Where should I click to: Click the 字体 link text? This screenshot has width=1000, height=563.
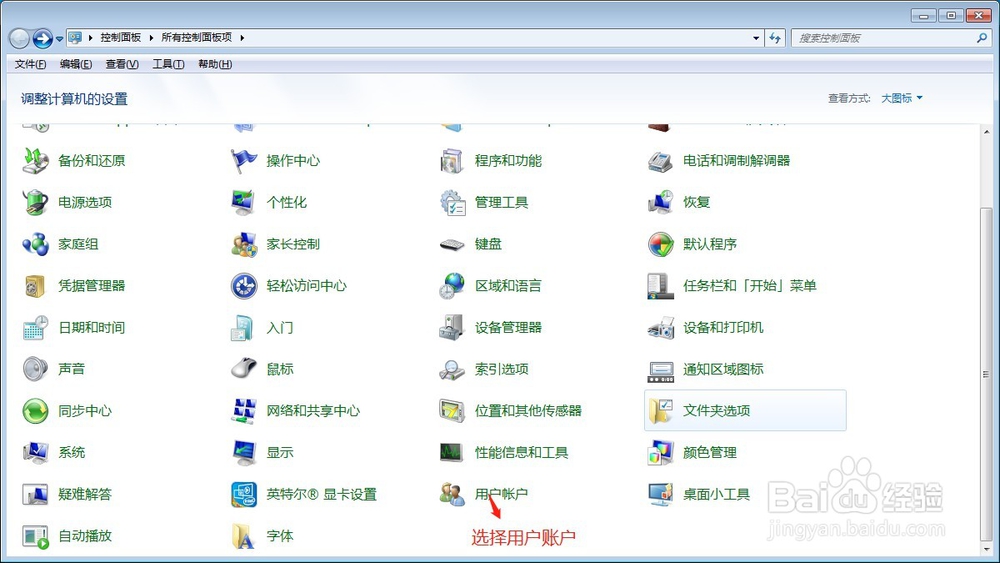[x=280, y=536]
